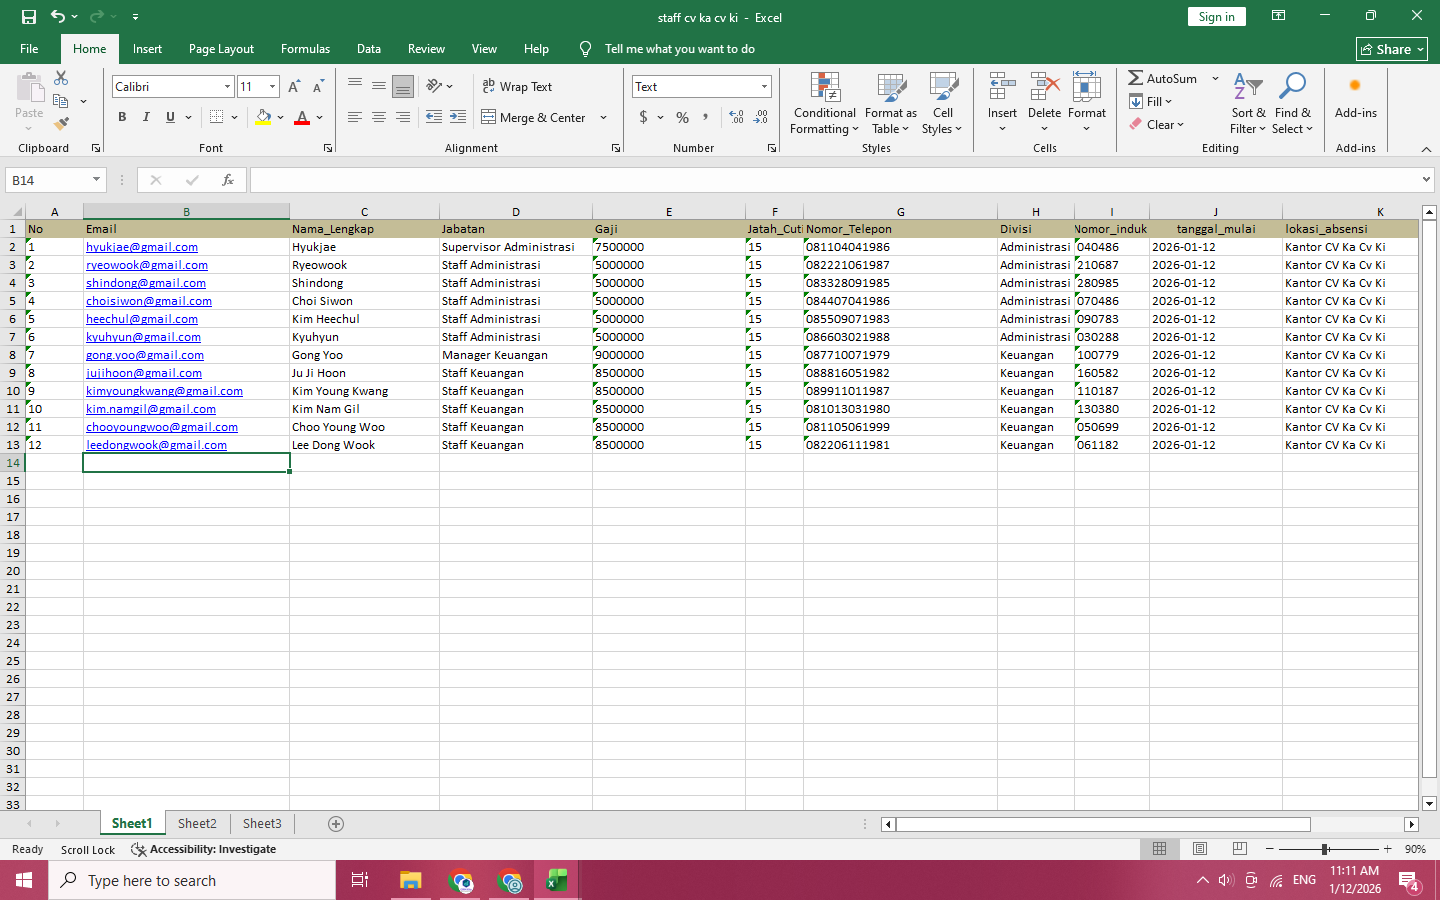Click the Find & Select magnifier icon
1440x900 pixels.
1292,90
